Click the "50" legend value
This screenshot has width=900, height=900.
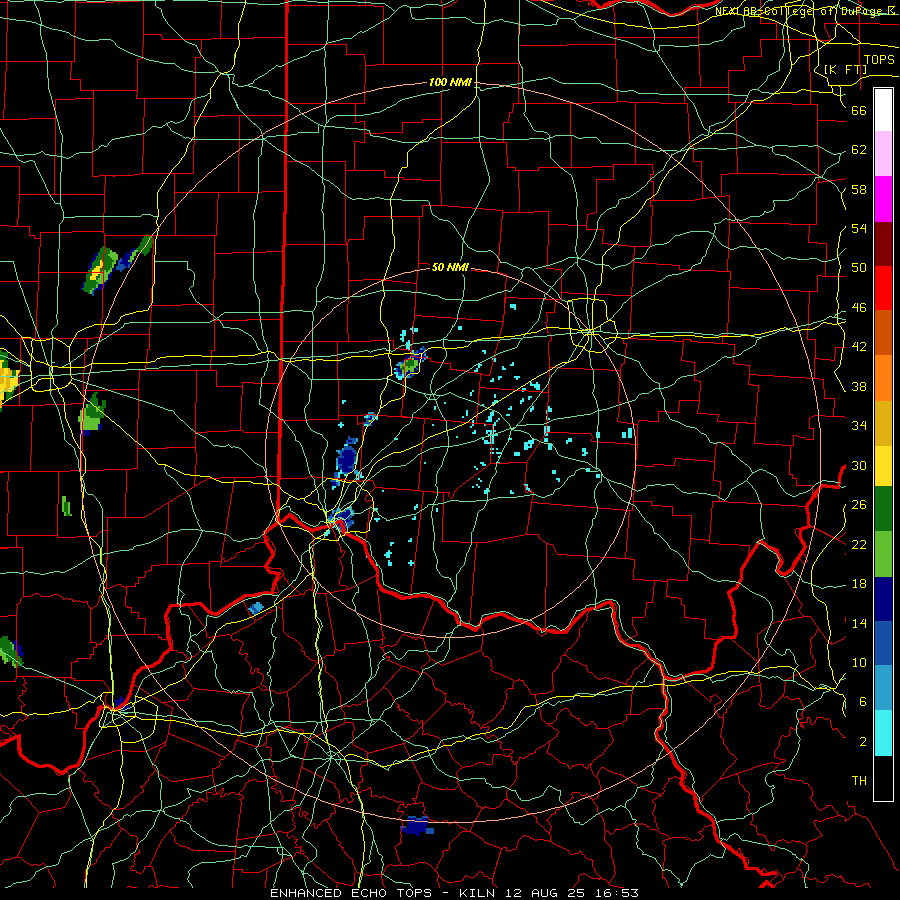click(x=859, y=268)
